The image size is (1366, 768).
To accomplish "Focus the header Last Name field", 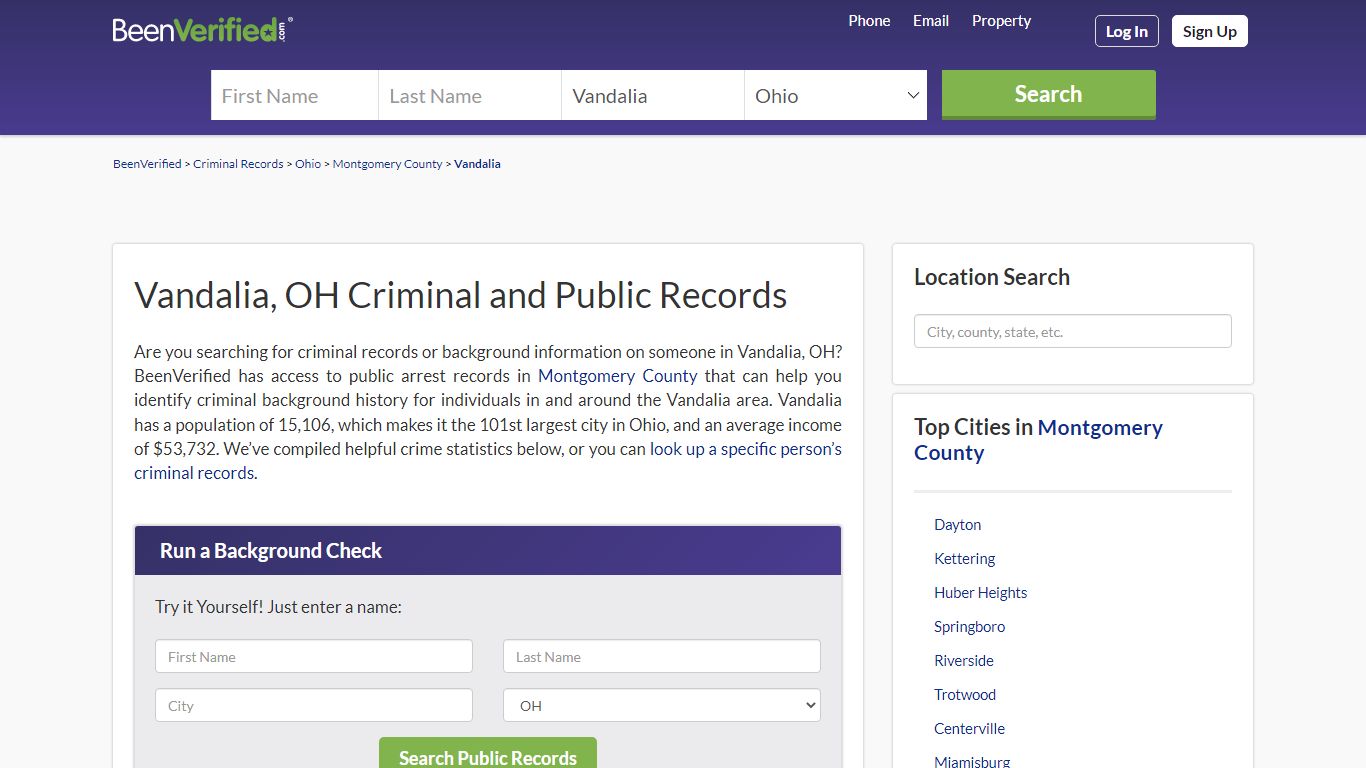I will (470, 95).
